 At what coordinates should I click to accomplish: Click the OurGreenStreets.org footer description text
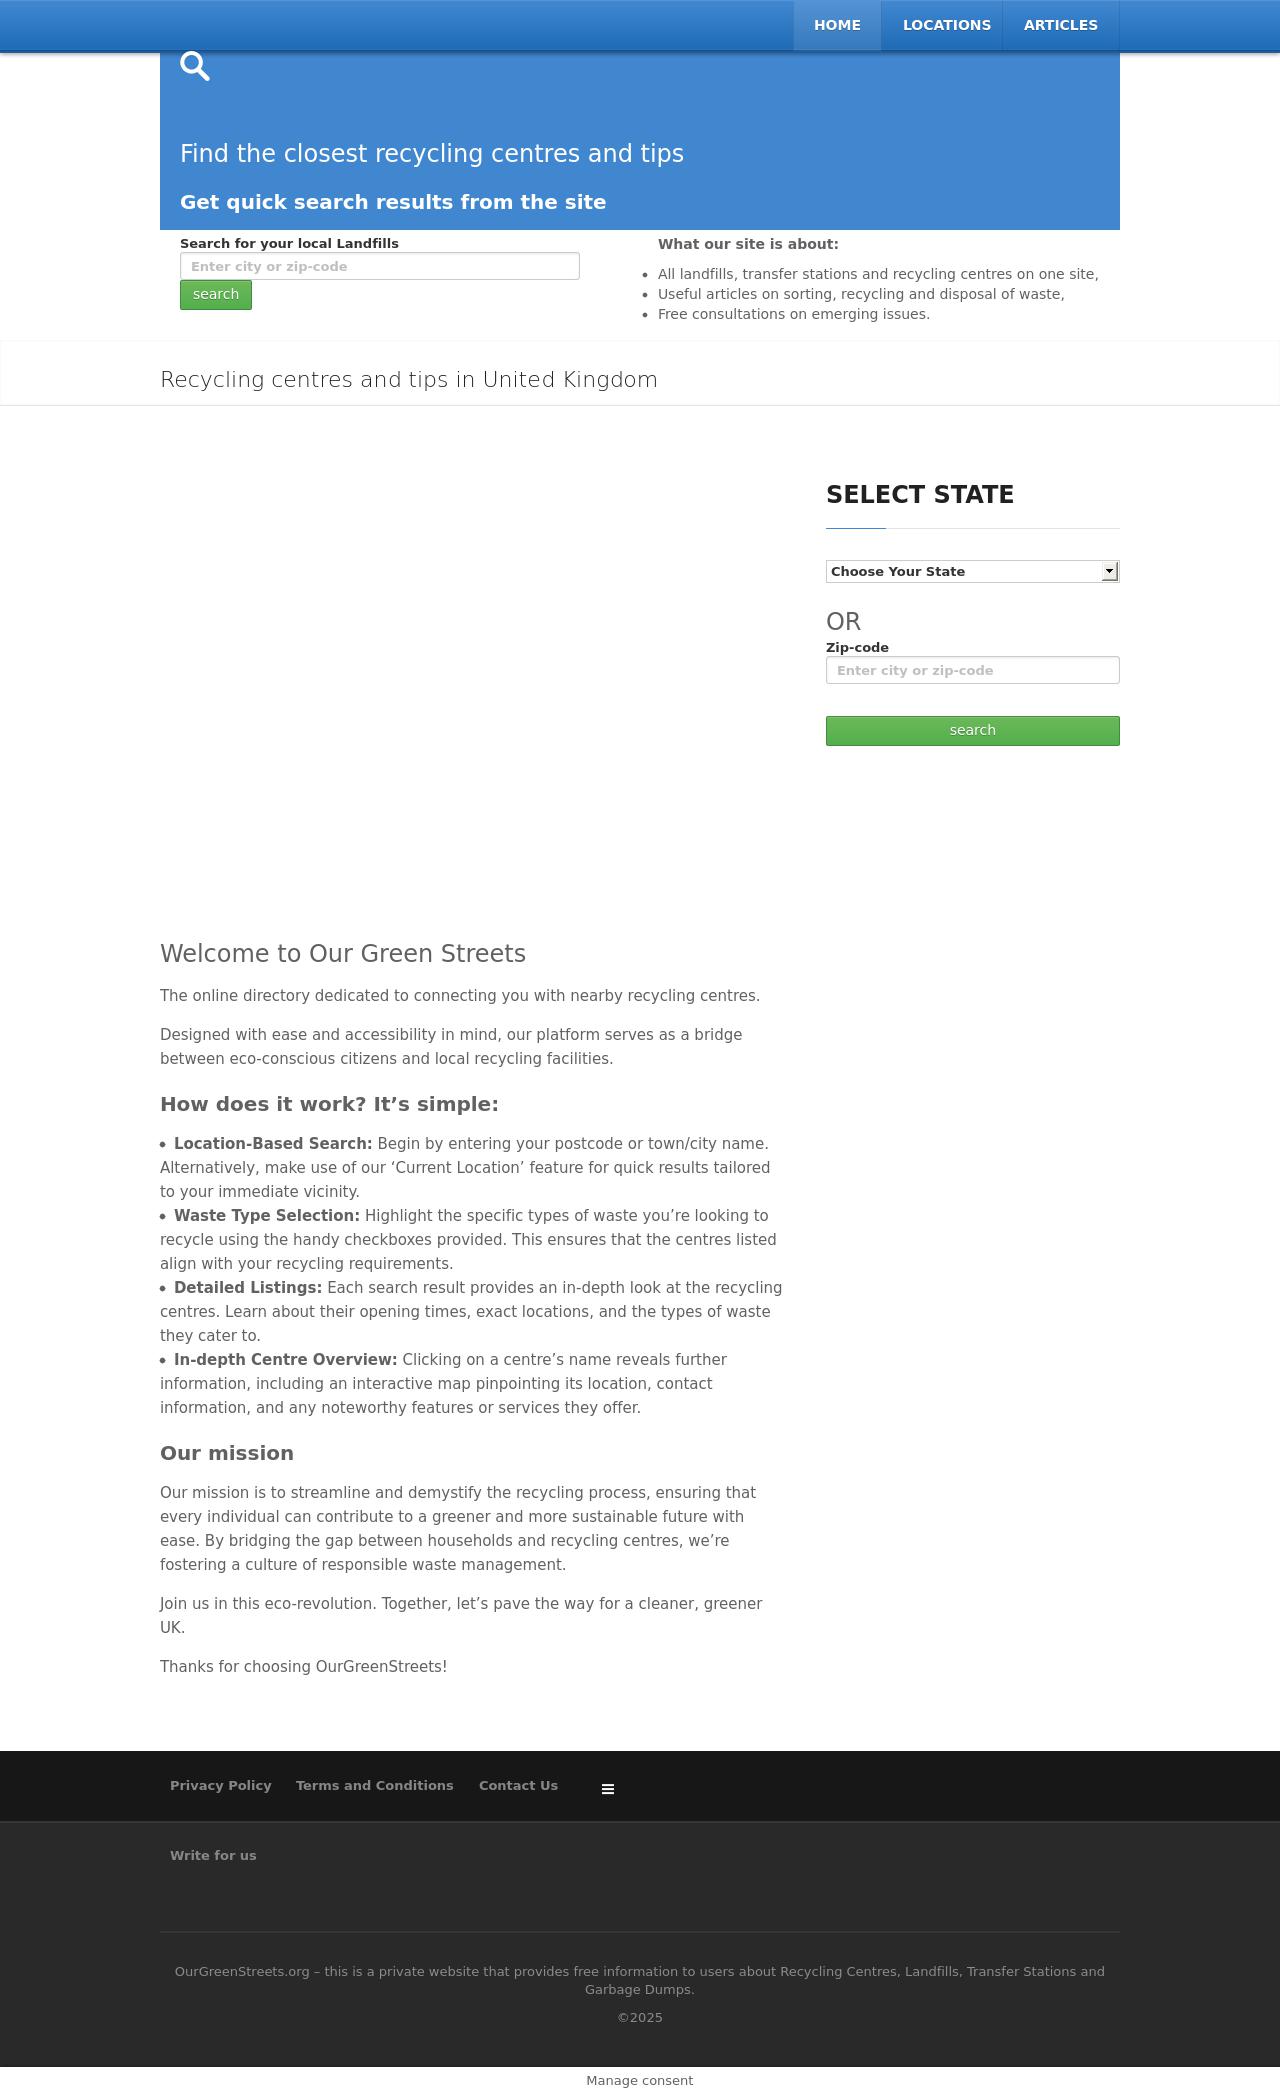640,1980
